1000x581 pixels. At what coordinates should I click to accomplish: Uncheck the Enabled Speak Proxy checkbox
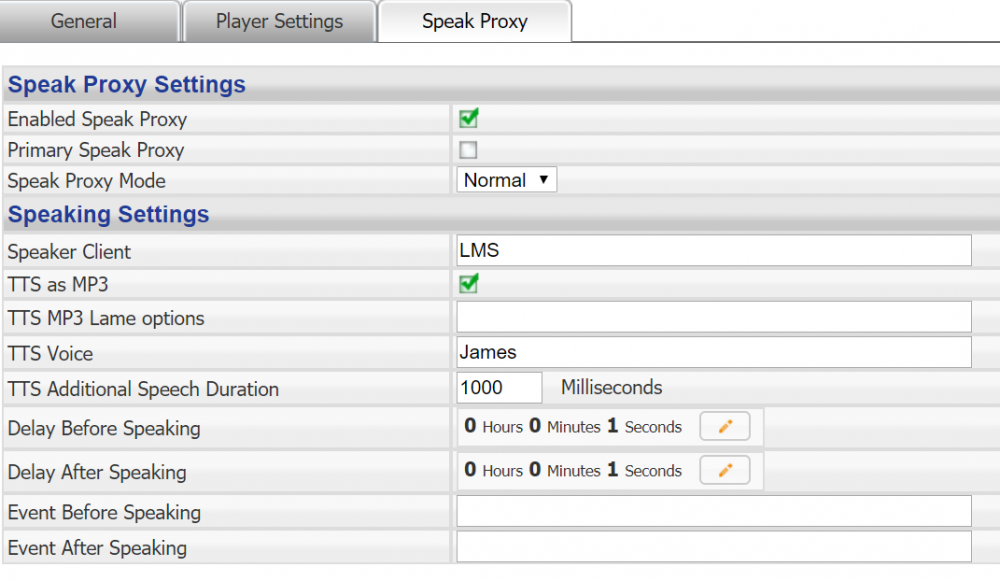pos(468,119)
